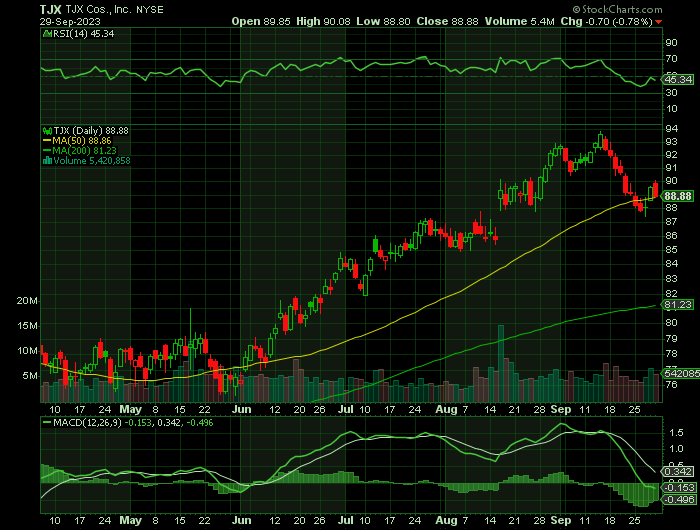The width and height of the screenshot is (700, 530).
Task: Click the MACD legend line marker
Action: (47, 422)
